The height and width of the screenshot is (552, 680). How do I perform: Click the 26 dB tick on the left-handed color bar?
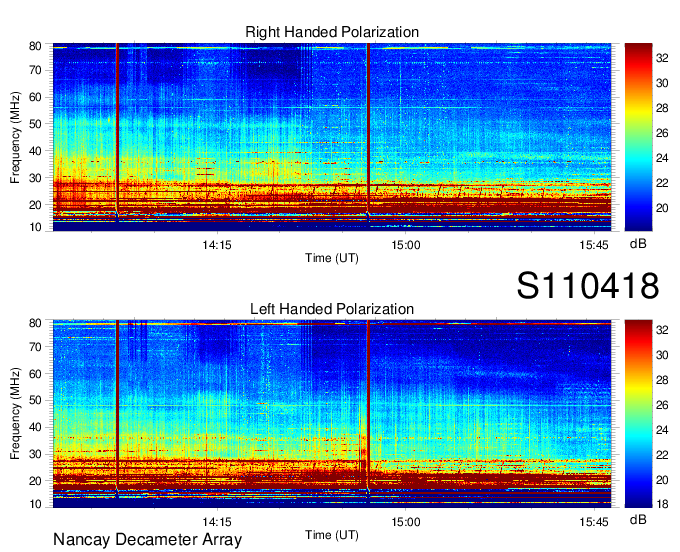[x=662, y=405]
